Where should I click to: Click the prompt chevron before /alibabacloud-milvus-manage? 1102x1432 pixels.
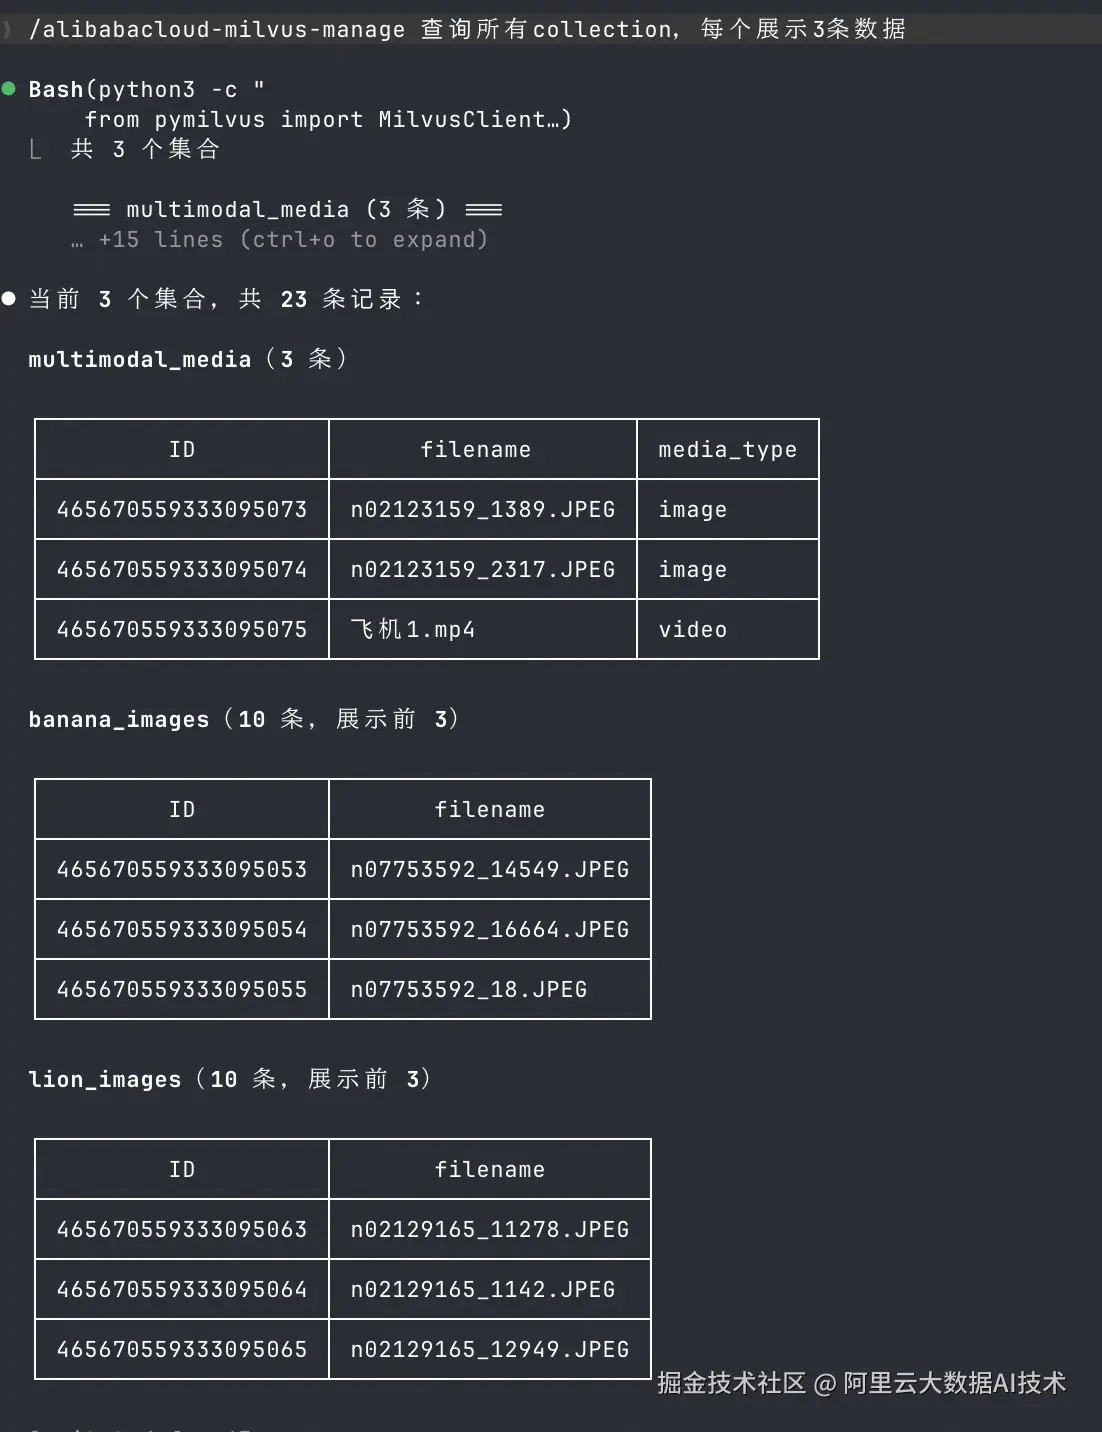pos(8,29)
